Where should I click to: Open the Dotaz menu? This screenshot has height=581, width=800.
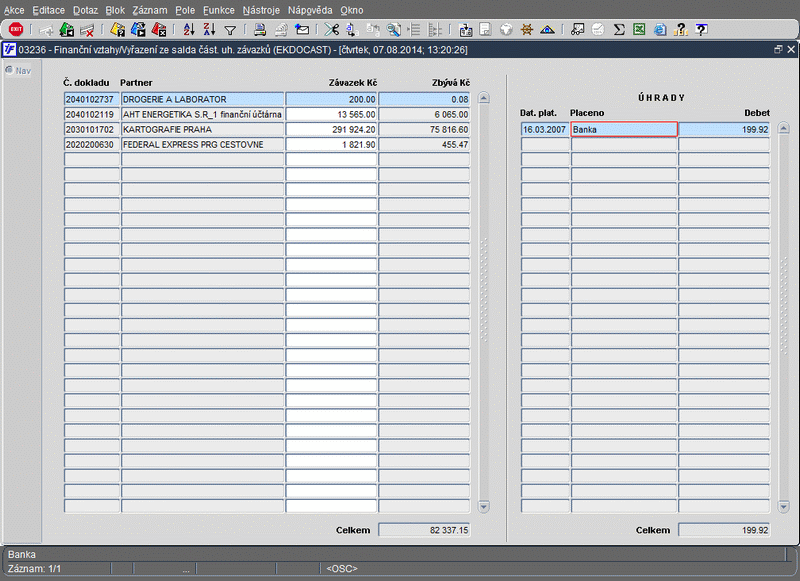click(85, 10)
